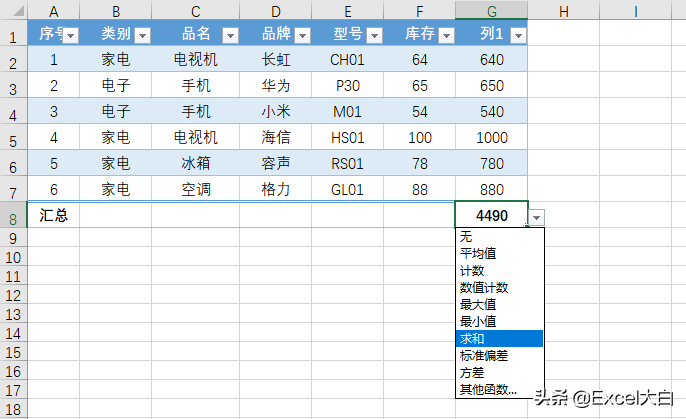
Task: Click the cell containing 冰箱
Action: (196, 163)
